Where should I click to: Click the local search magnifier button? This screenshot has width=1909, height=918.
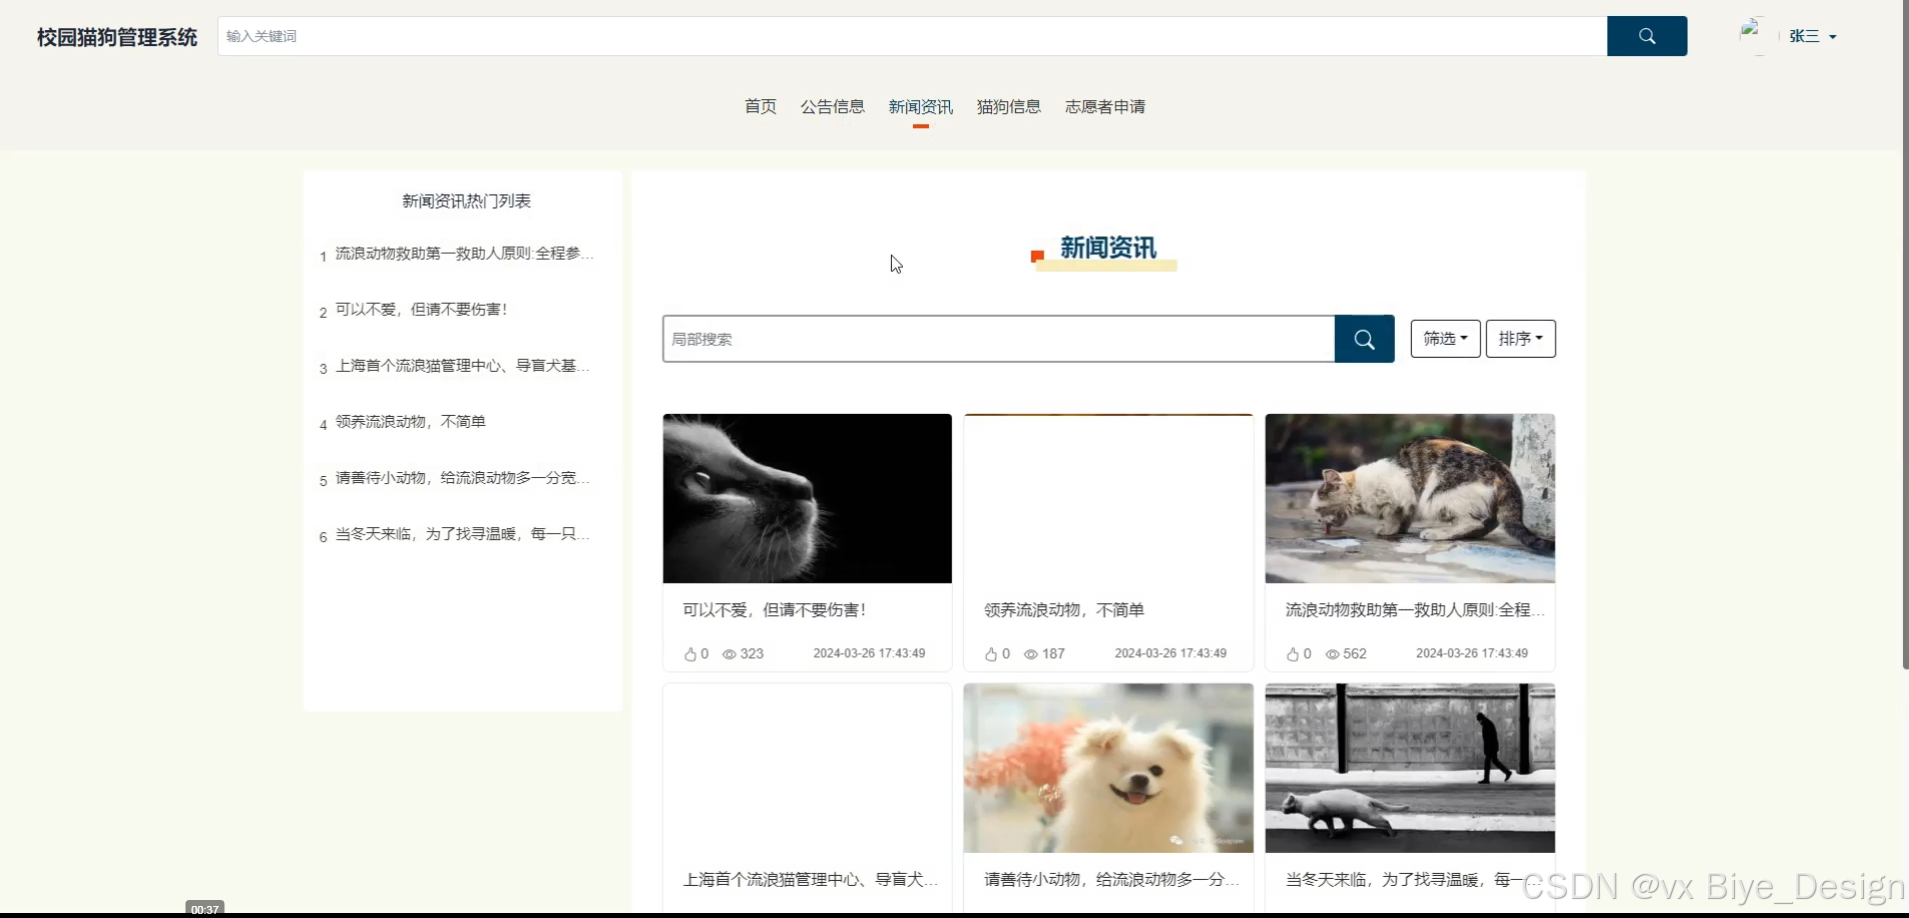click(x=1364, y=339)
